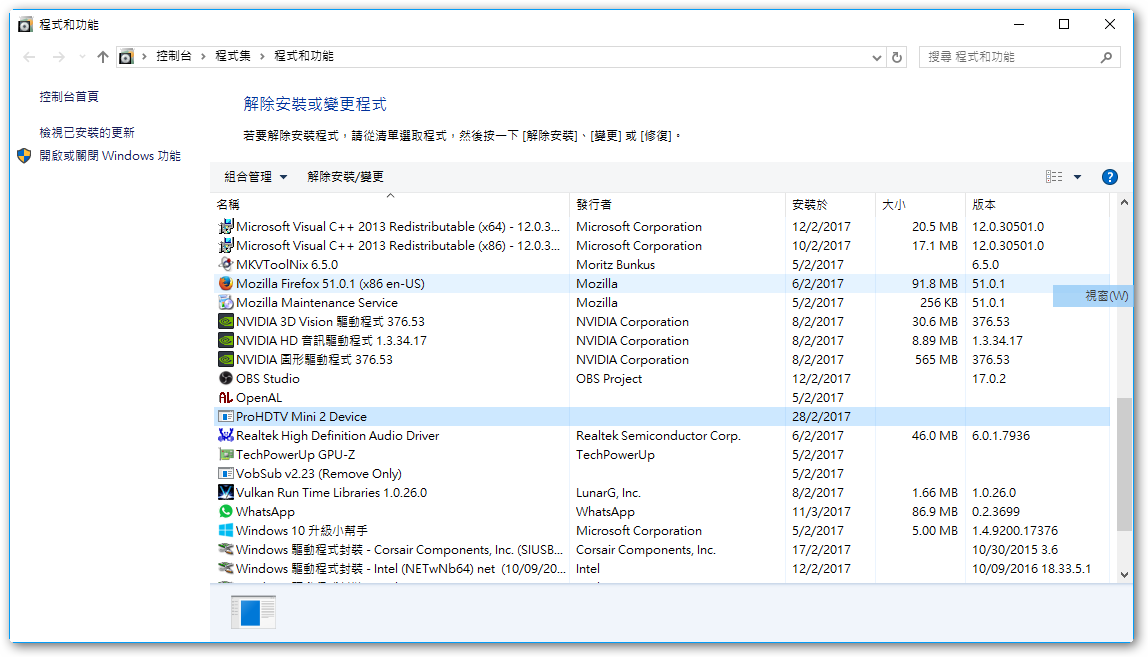Click the Realtek High Definition Audio icon
The height and width of the screenshot is (657, 1148).
pos(226,436)
